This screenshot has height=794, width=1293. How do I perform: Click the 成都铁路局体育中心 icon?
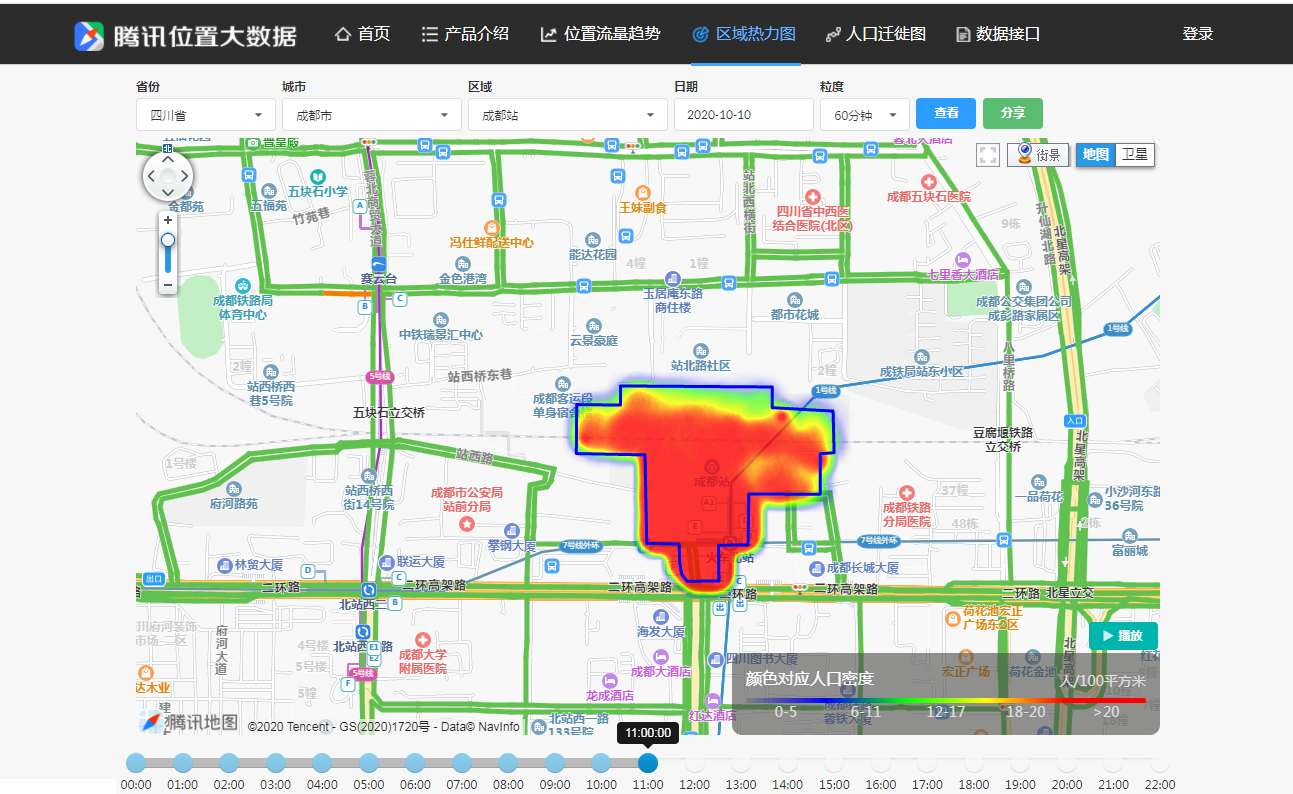[x=242, y=285]
